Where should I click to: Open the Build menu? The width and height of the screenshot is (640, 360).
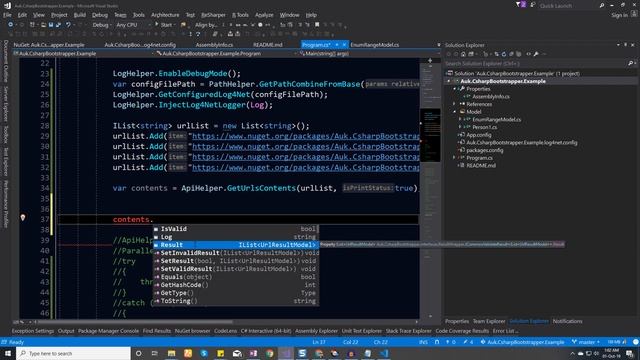click(80, 15)
